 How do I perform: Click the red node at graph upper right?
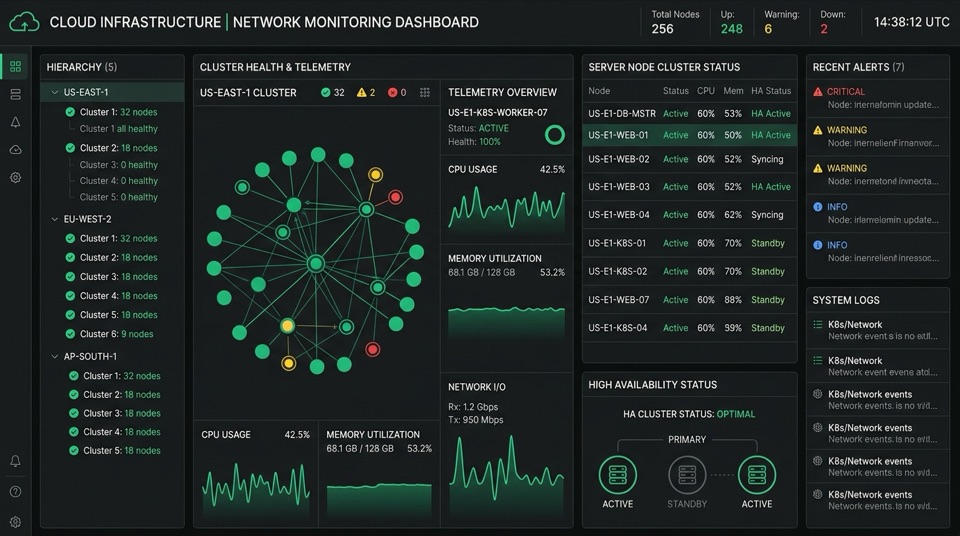pyautogui.click(x=396, y=197)
